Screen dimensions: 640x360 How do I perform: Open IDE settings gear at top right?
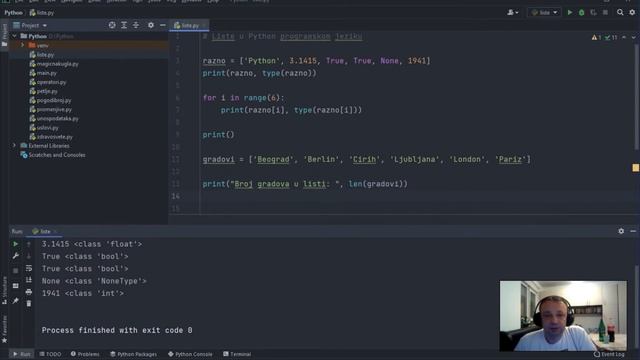[x=632, y=13]
